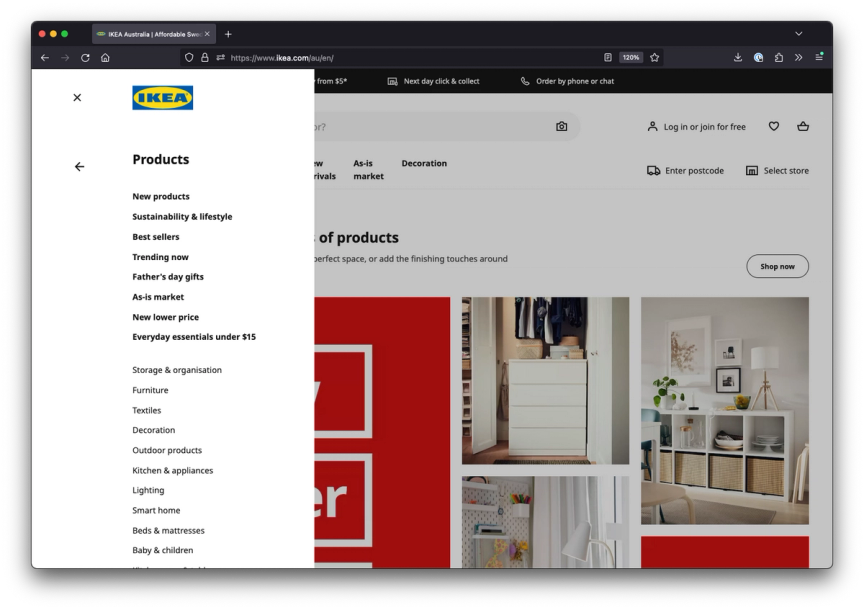The height and width of the screenshot is (610, 864).
Task: Close the IKEA side menu with X
Action: pos(77,98)
